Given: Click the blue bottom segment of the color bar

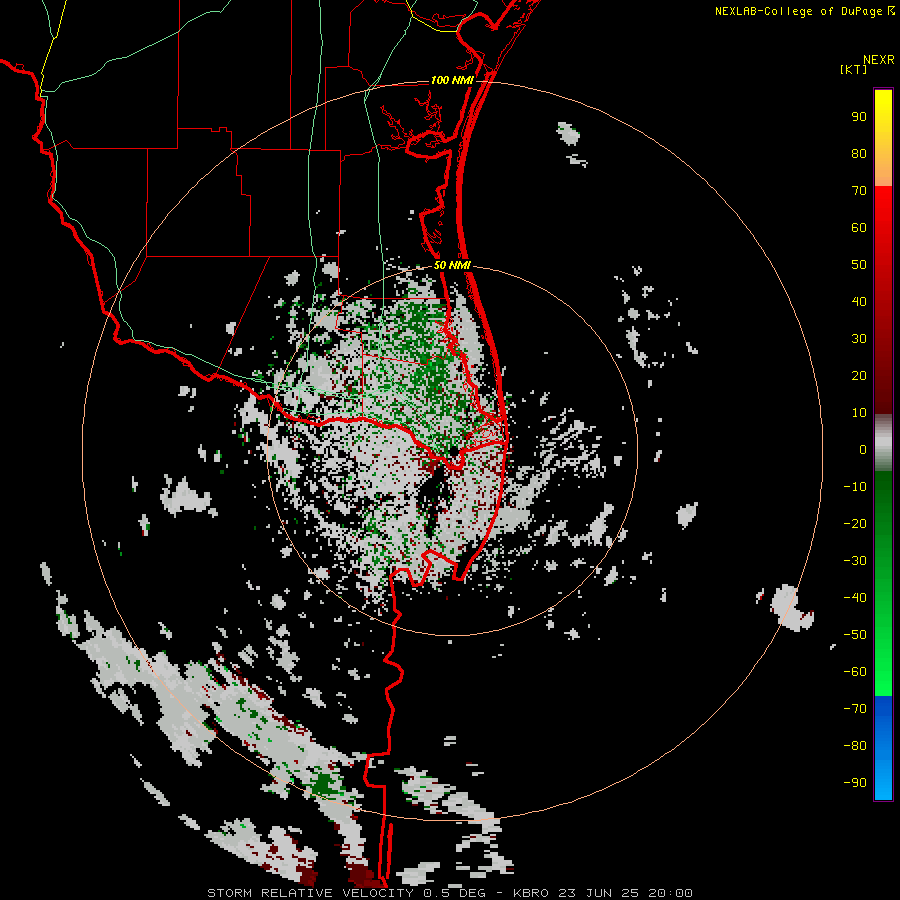Looking at the screenshot, I should point(883,748).
